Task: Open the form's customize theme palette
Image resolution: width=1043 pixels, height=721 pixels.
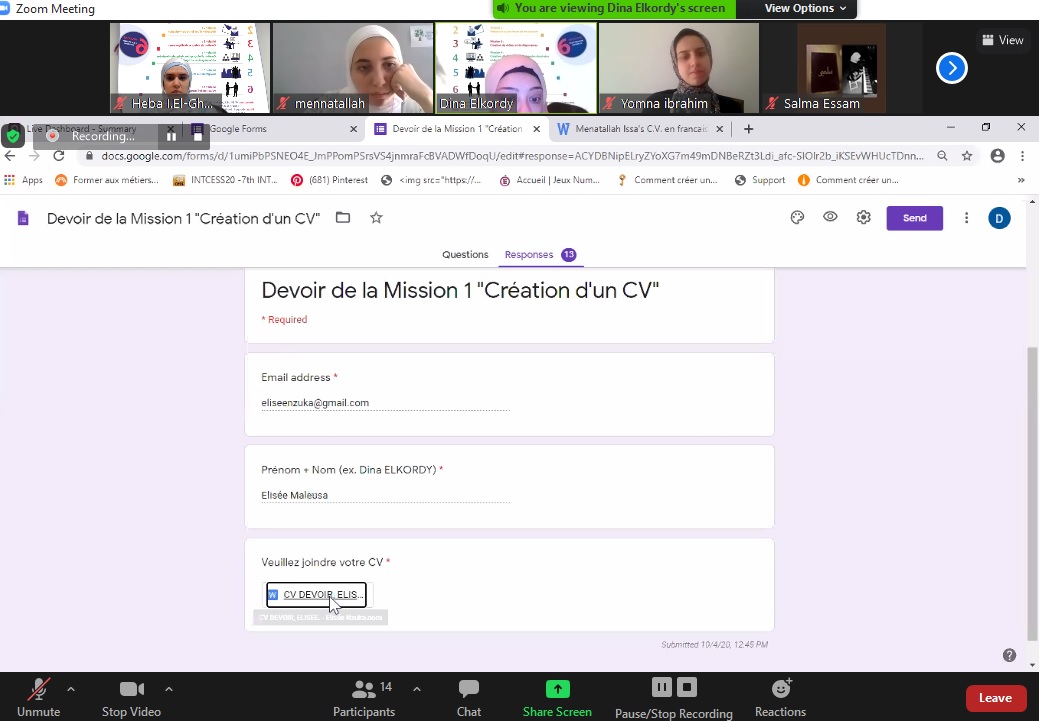Action: coord(797,218)
